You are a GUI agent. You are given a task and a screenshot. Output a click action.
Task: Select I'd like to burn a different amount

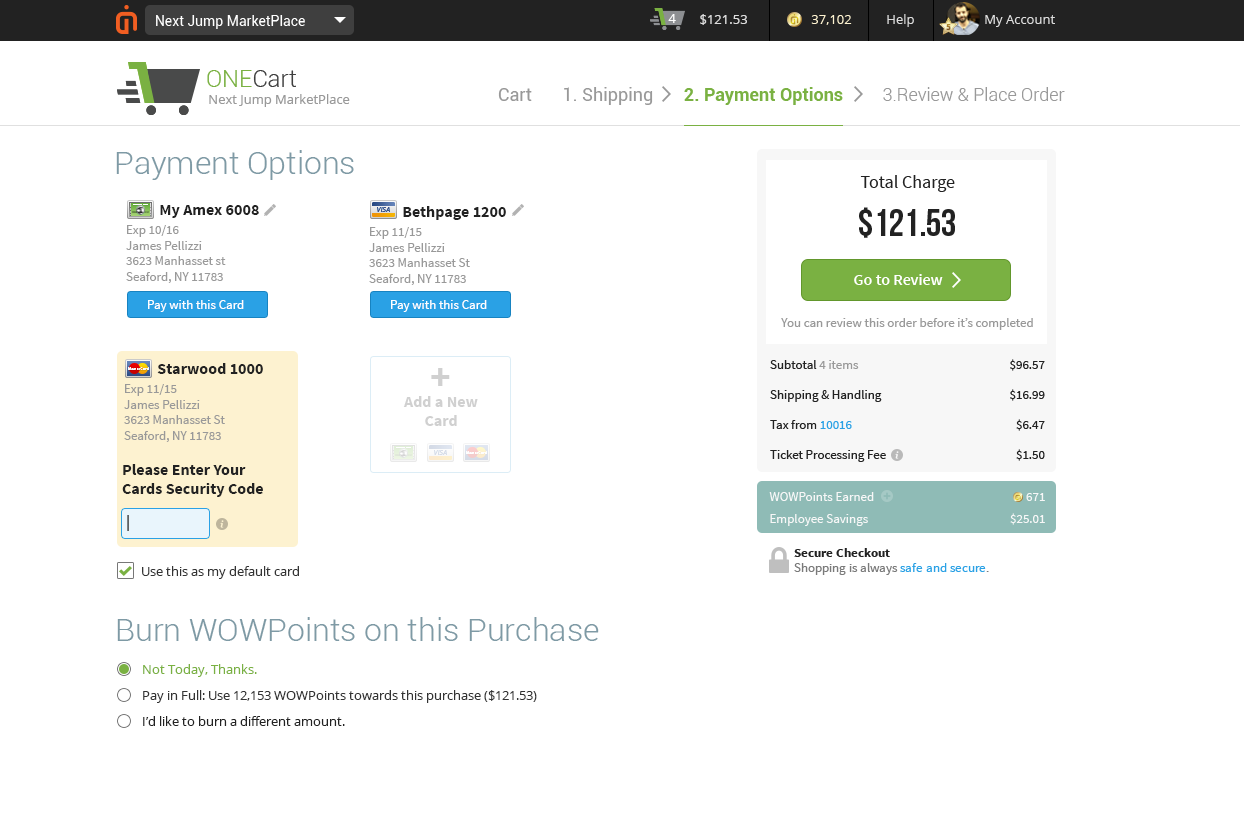(124, 721)
